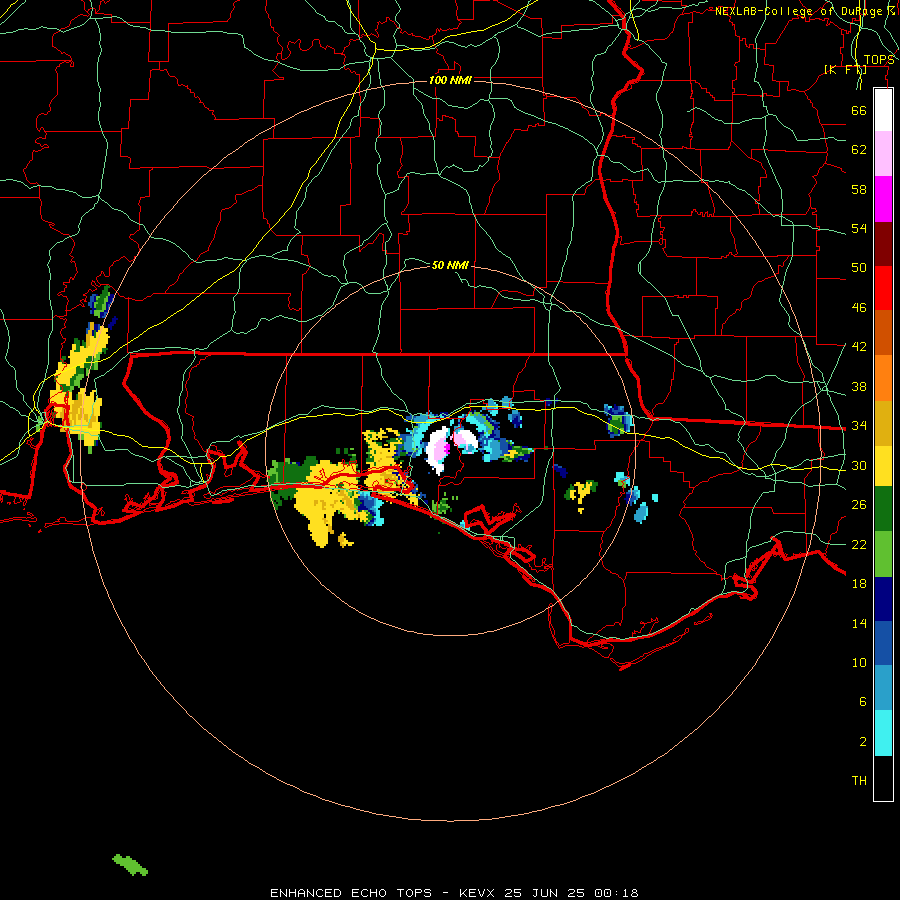Click the 50 legend value

pyautogui.click(x=859, y=267)
